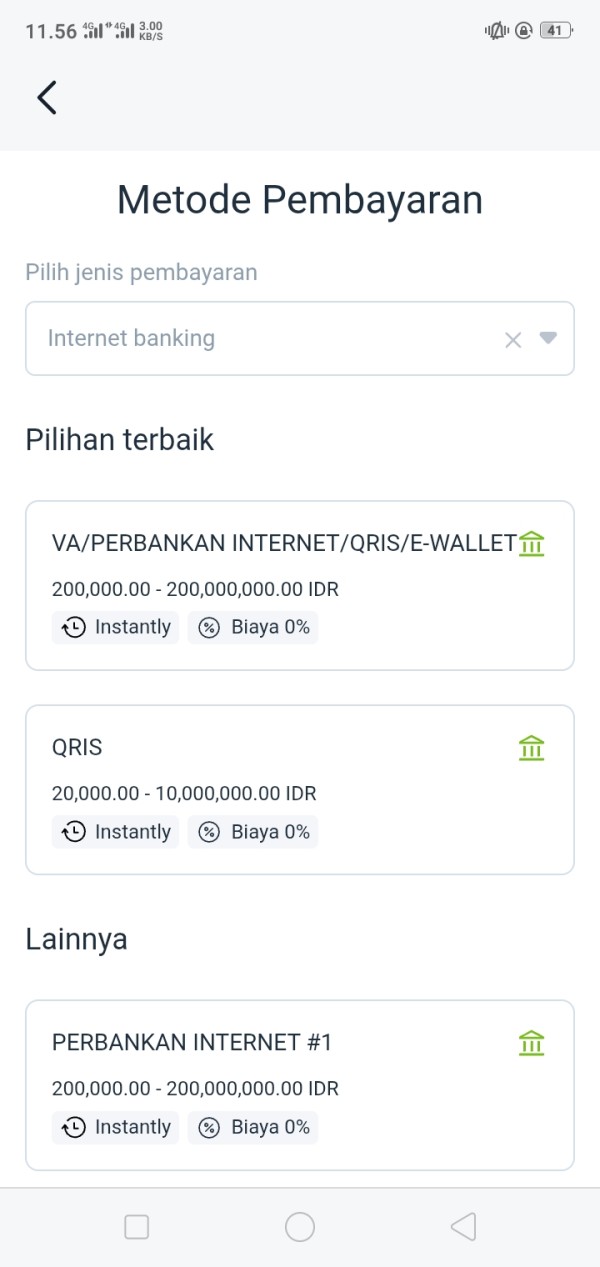Tap percent icon on PERBANKAN INTERNET #1
This screenshot has height=1267, width=600.
click(x=209, y=1128)
